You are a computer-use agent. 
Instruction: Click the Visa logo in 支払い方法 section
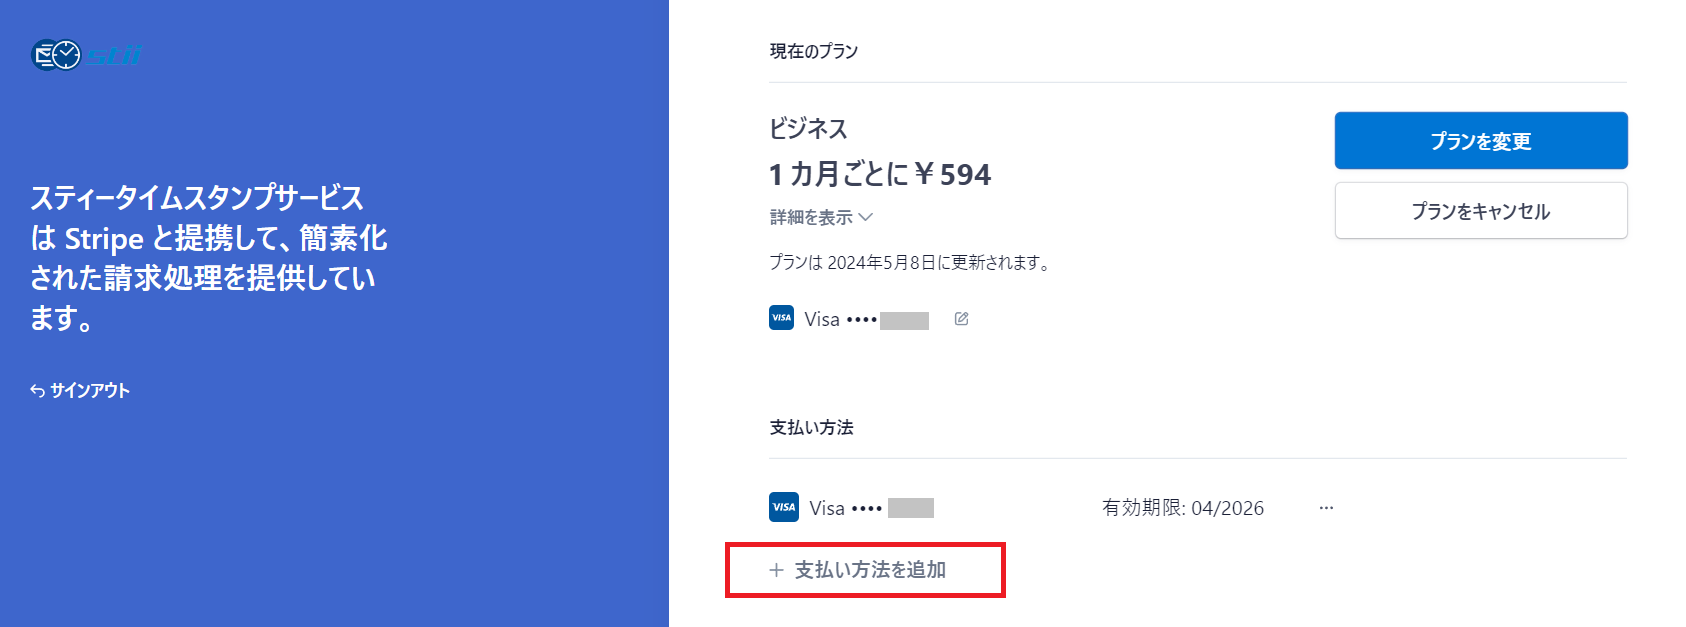[784, 507]
